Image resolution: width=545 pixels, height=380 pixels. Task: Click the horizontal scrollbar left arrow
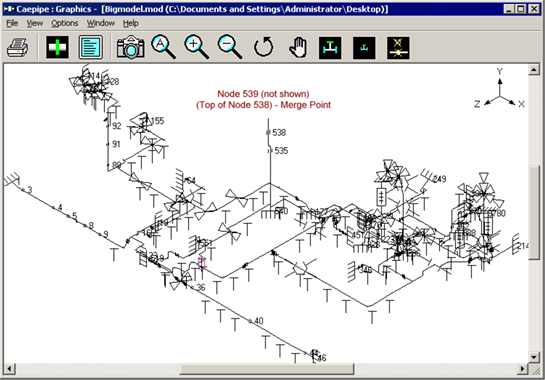pos(9,369)
